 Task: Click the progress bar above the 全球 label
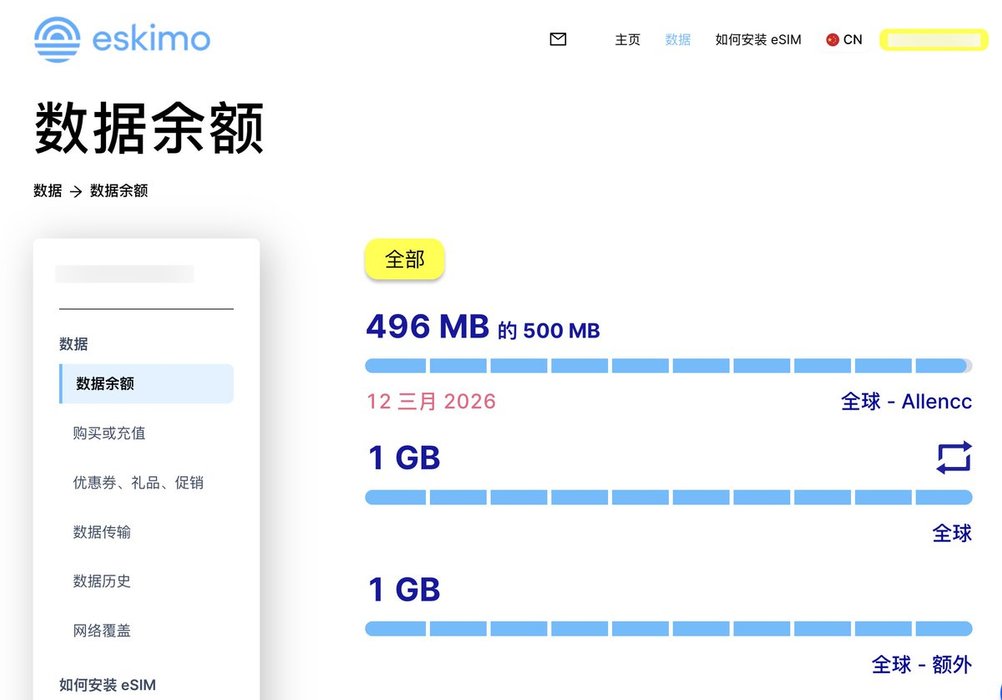point(668,497)
